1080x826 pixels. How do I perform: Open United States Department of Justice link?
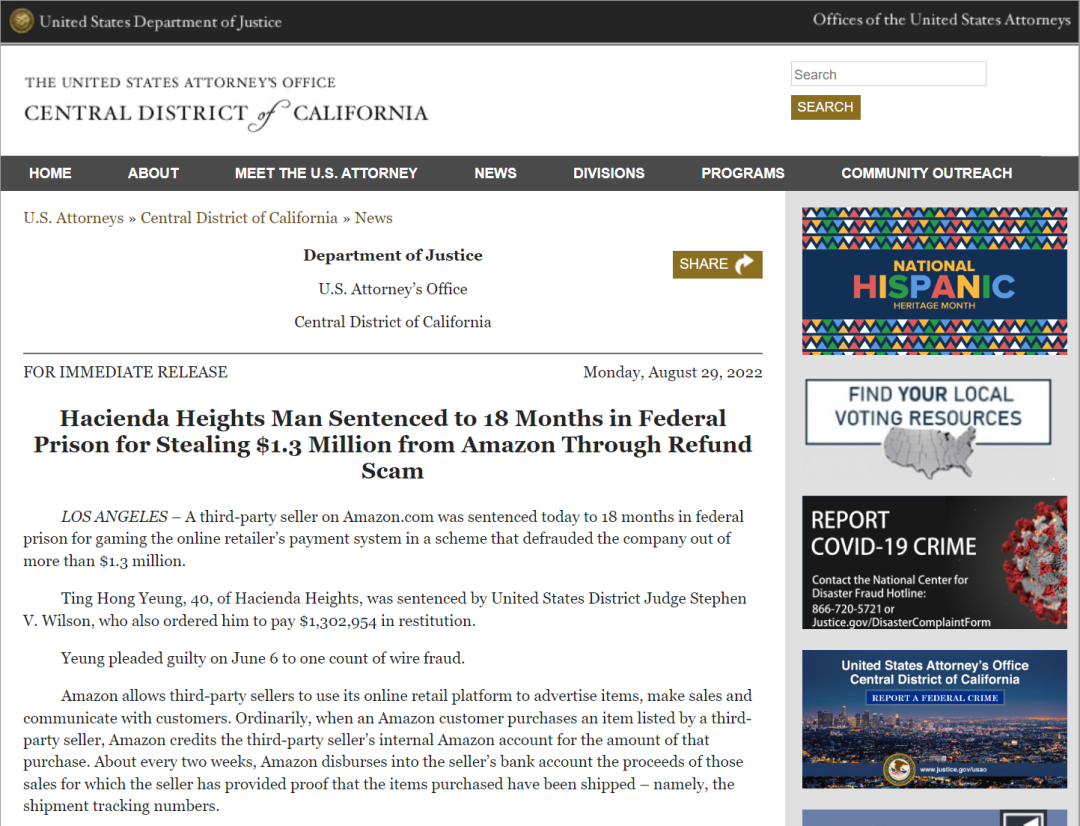[x=160, y=22]
